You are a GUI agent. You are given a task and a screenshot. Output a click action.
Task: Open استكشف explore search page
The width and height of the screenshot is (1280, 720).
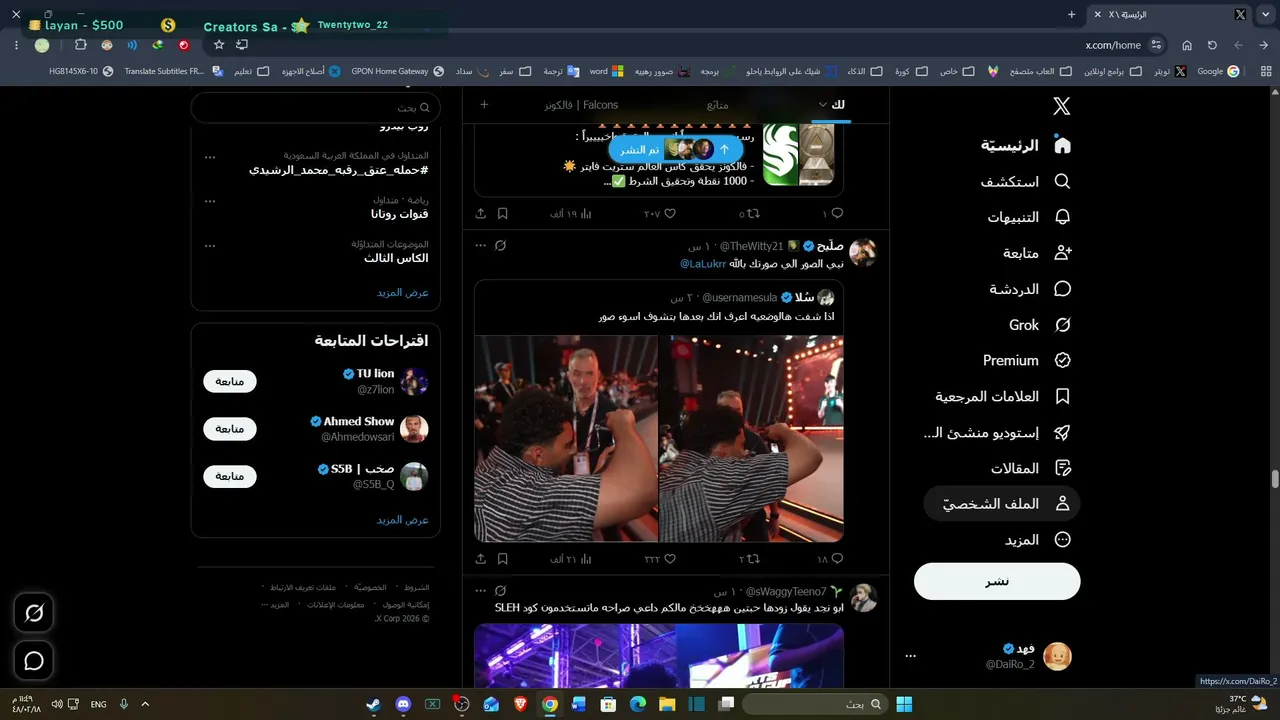tap(1025, 181)
